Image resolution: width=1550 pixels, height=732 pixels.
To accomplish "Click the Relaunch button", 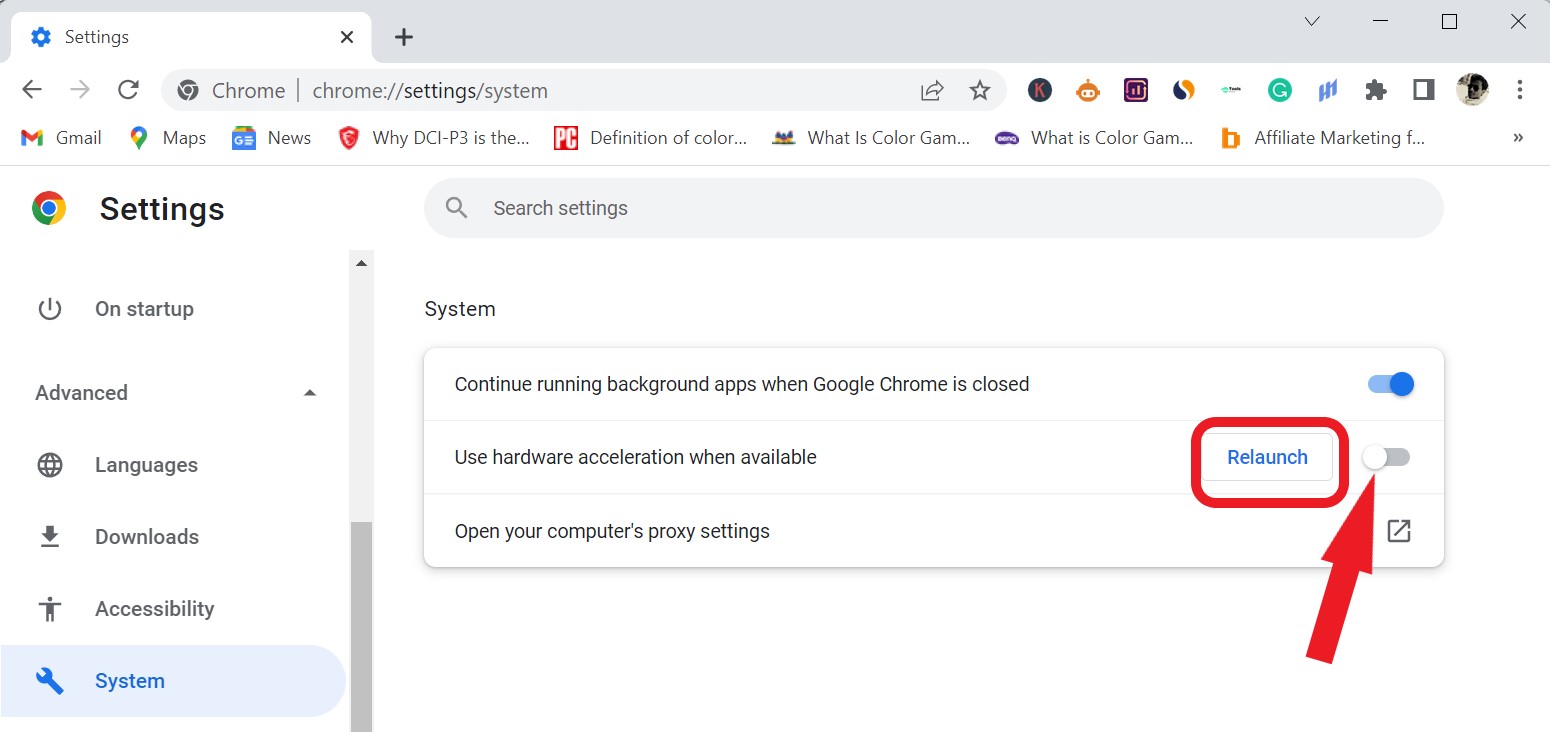I will coord(1267,457).
